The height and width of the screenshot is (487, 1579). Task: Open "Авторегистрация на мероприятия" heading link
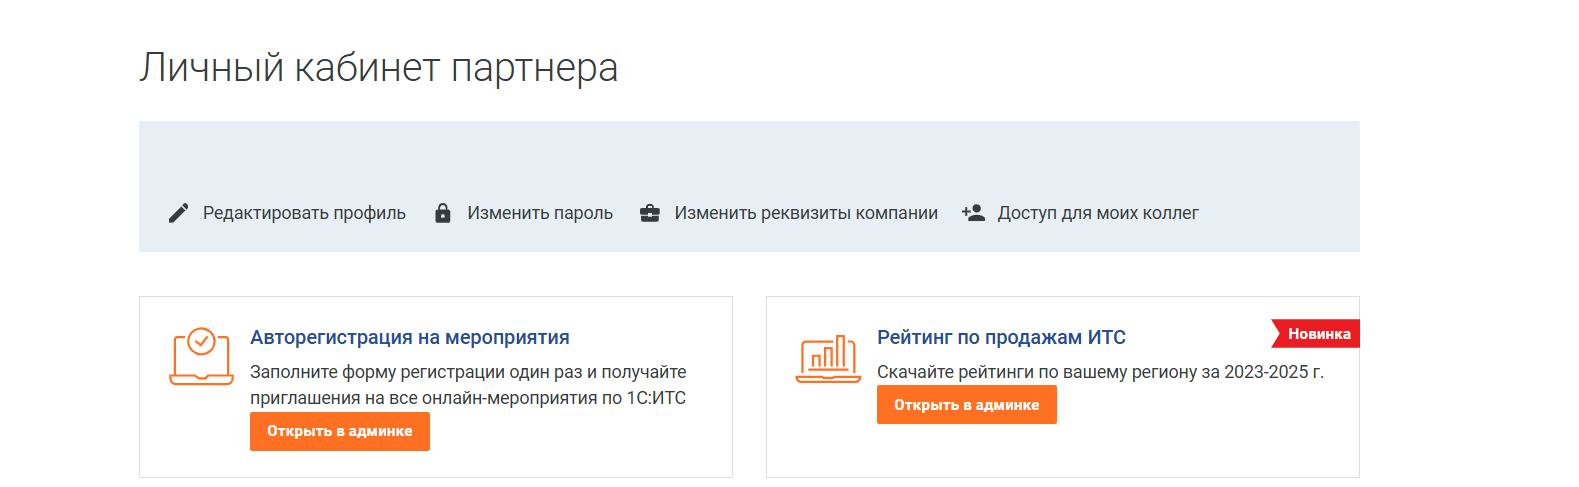(410, 338)
